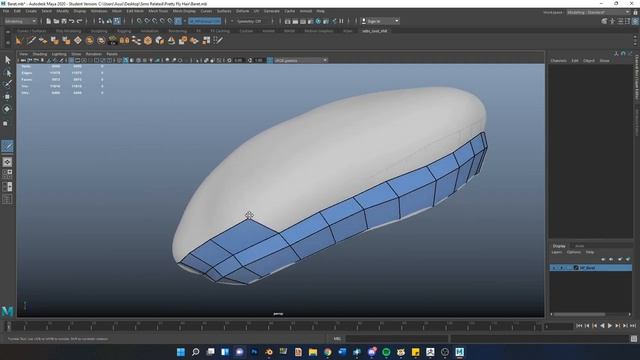The height and width of the screenshot is (360, 640).
Task: Open the render view window icon
Action: tap(287, 21)
